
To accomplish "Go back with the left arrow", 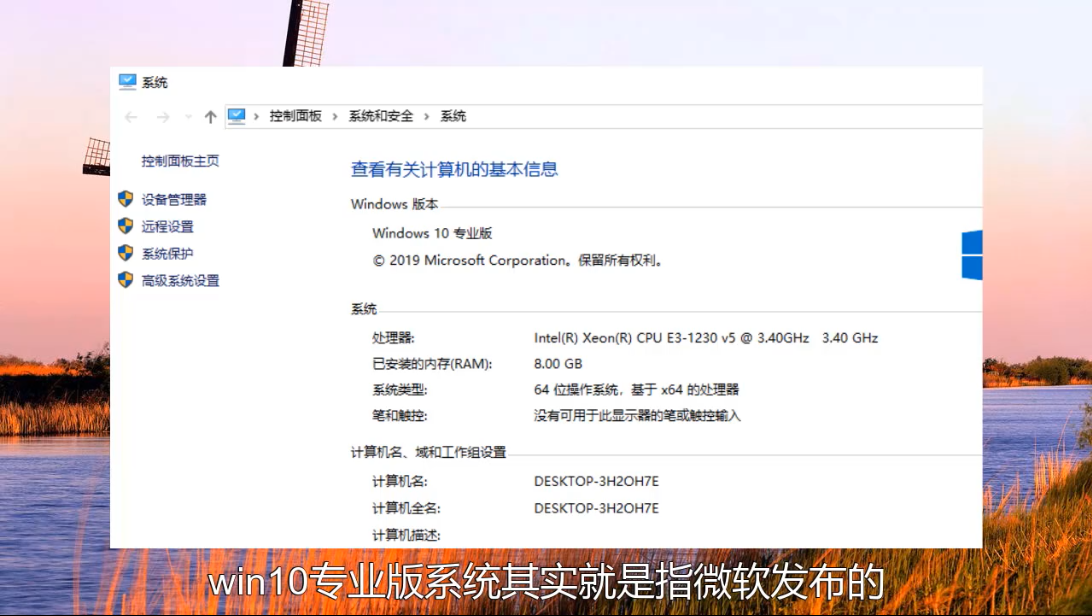I will pos(131,117).
